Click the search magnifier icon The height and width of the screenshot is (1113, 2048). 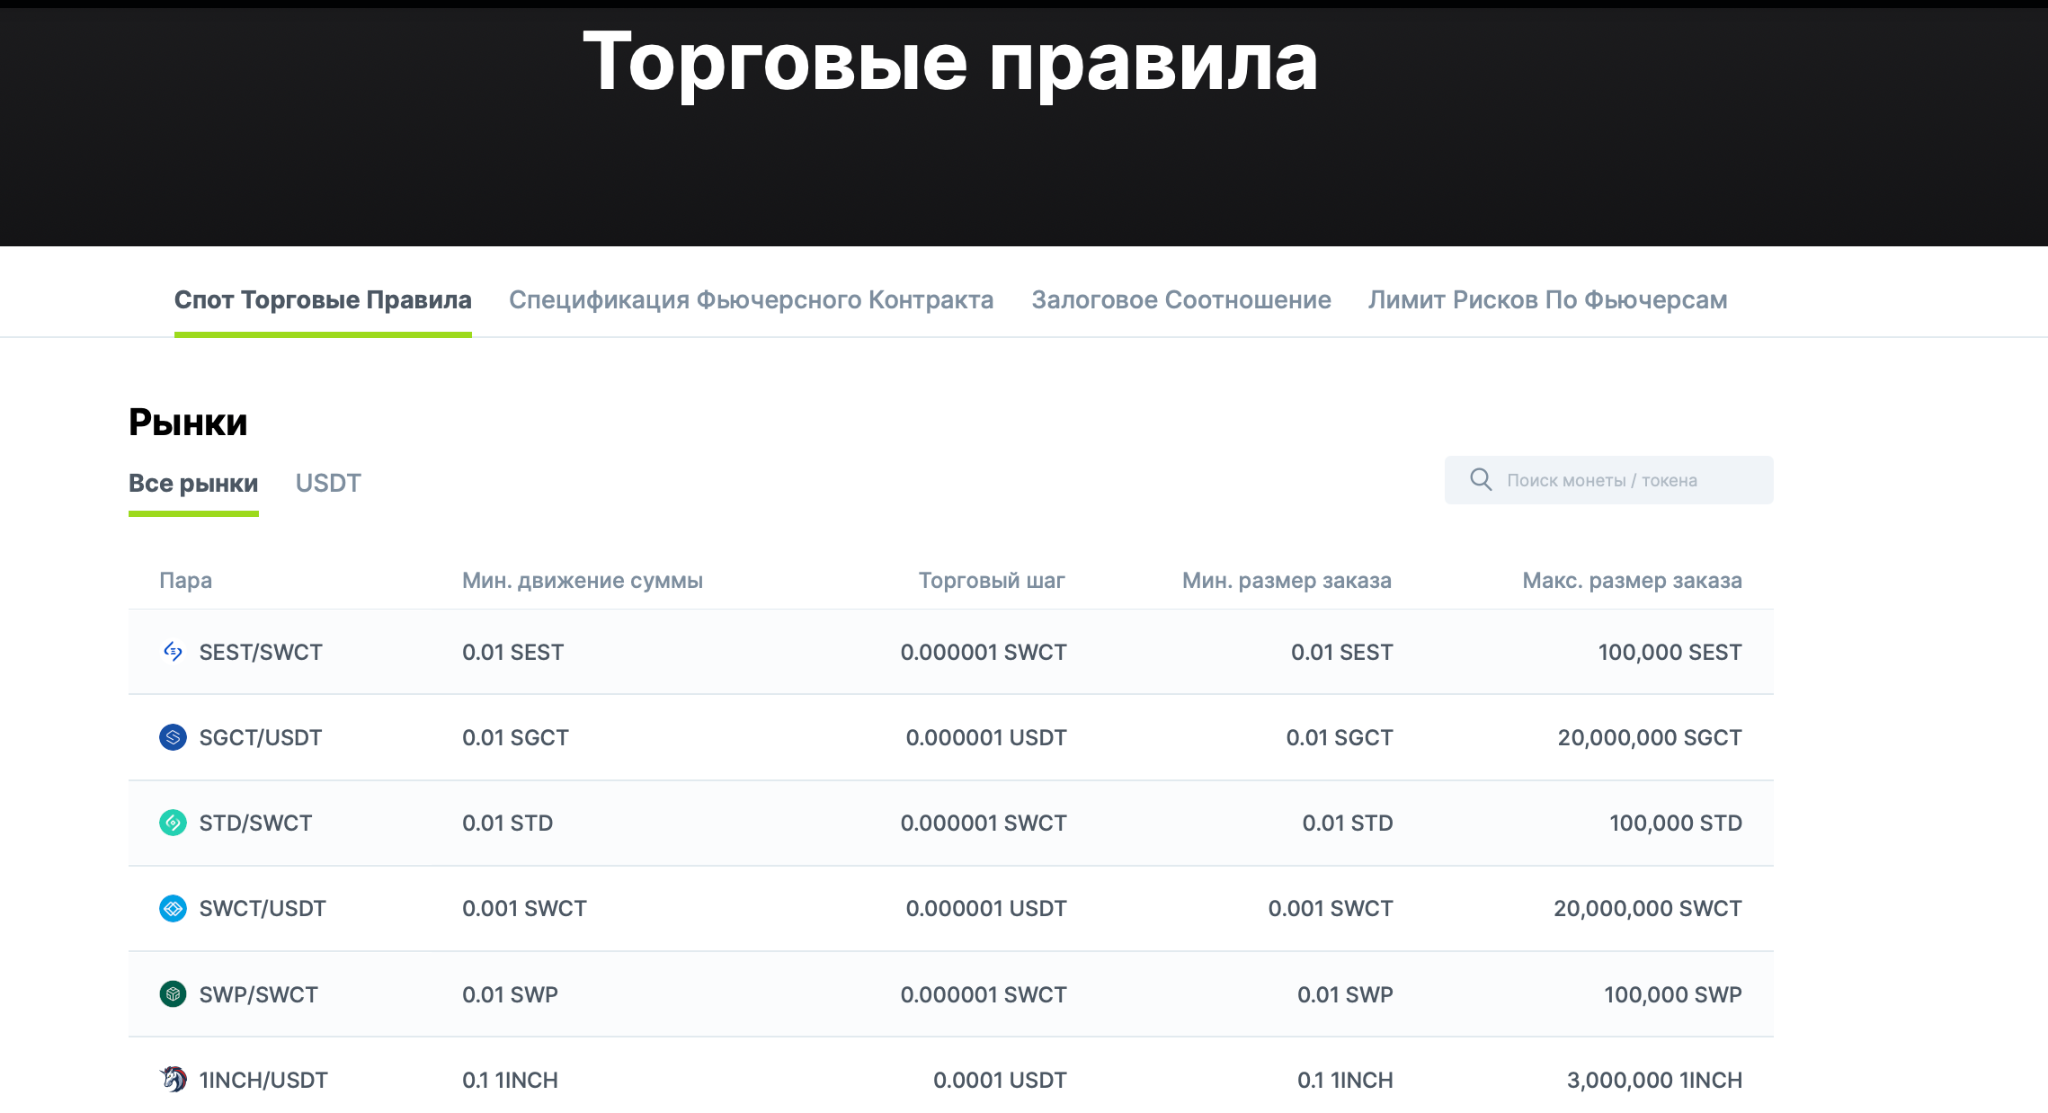(x=1481, y=480)
